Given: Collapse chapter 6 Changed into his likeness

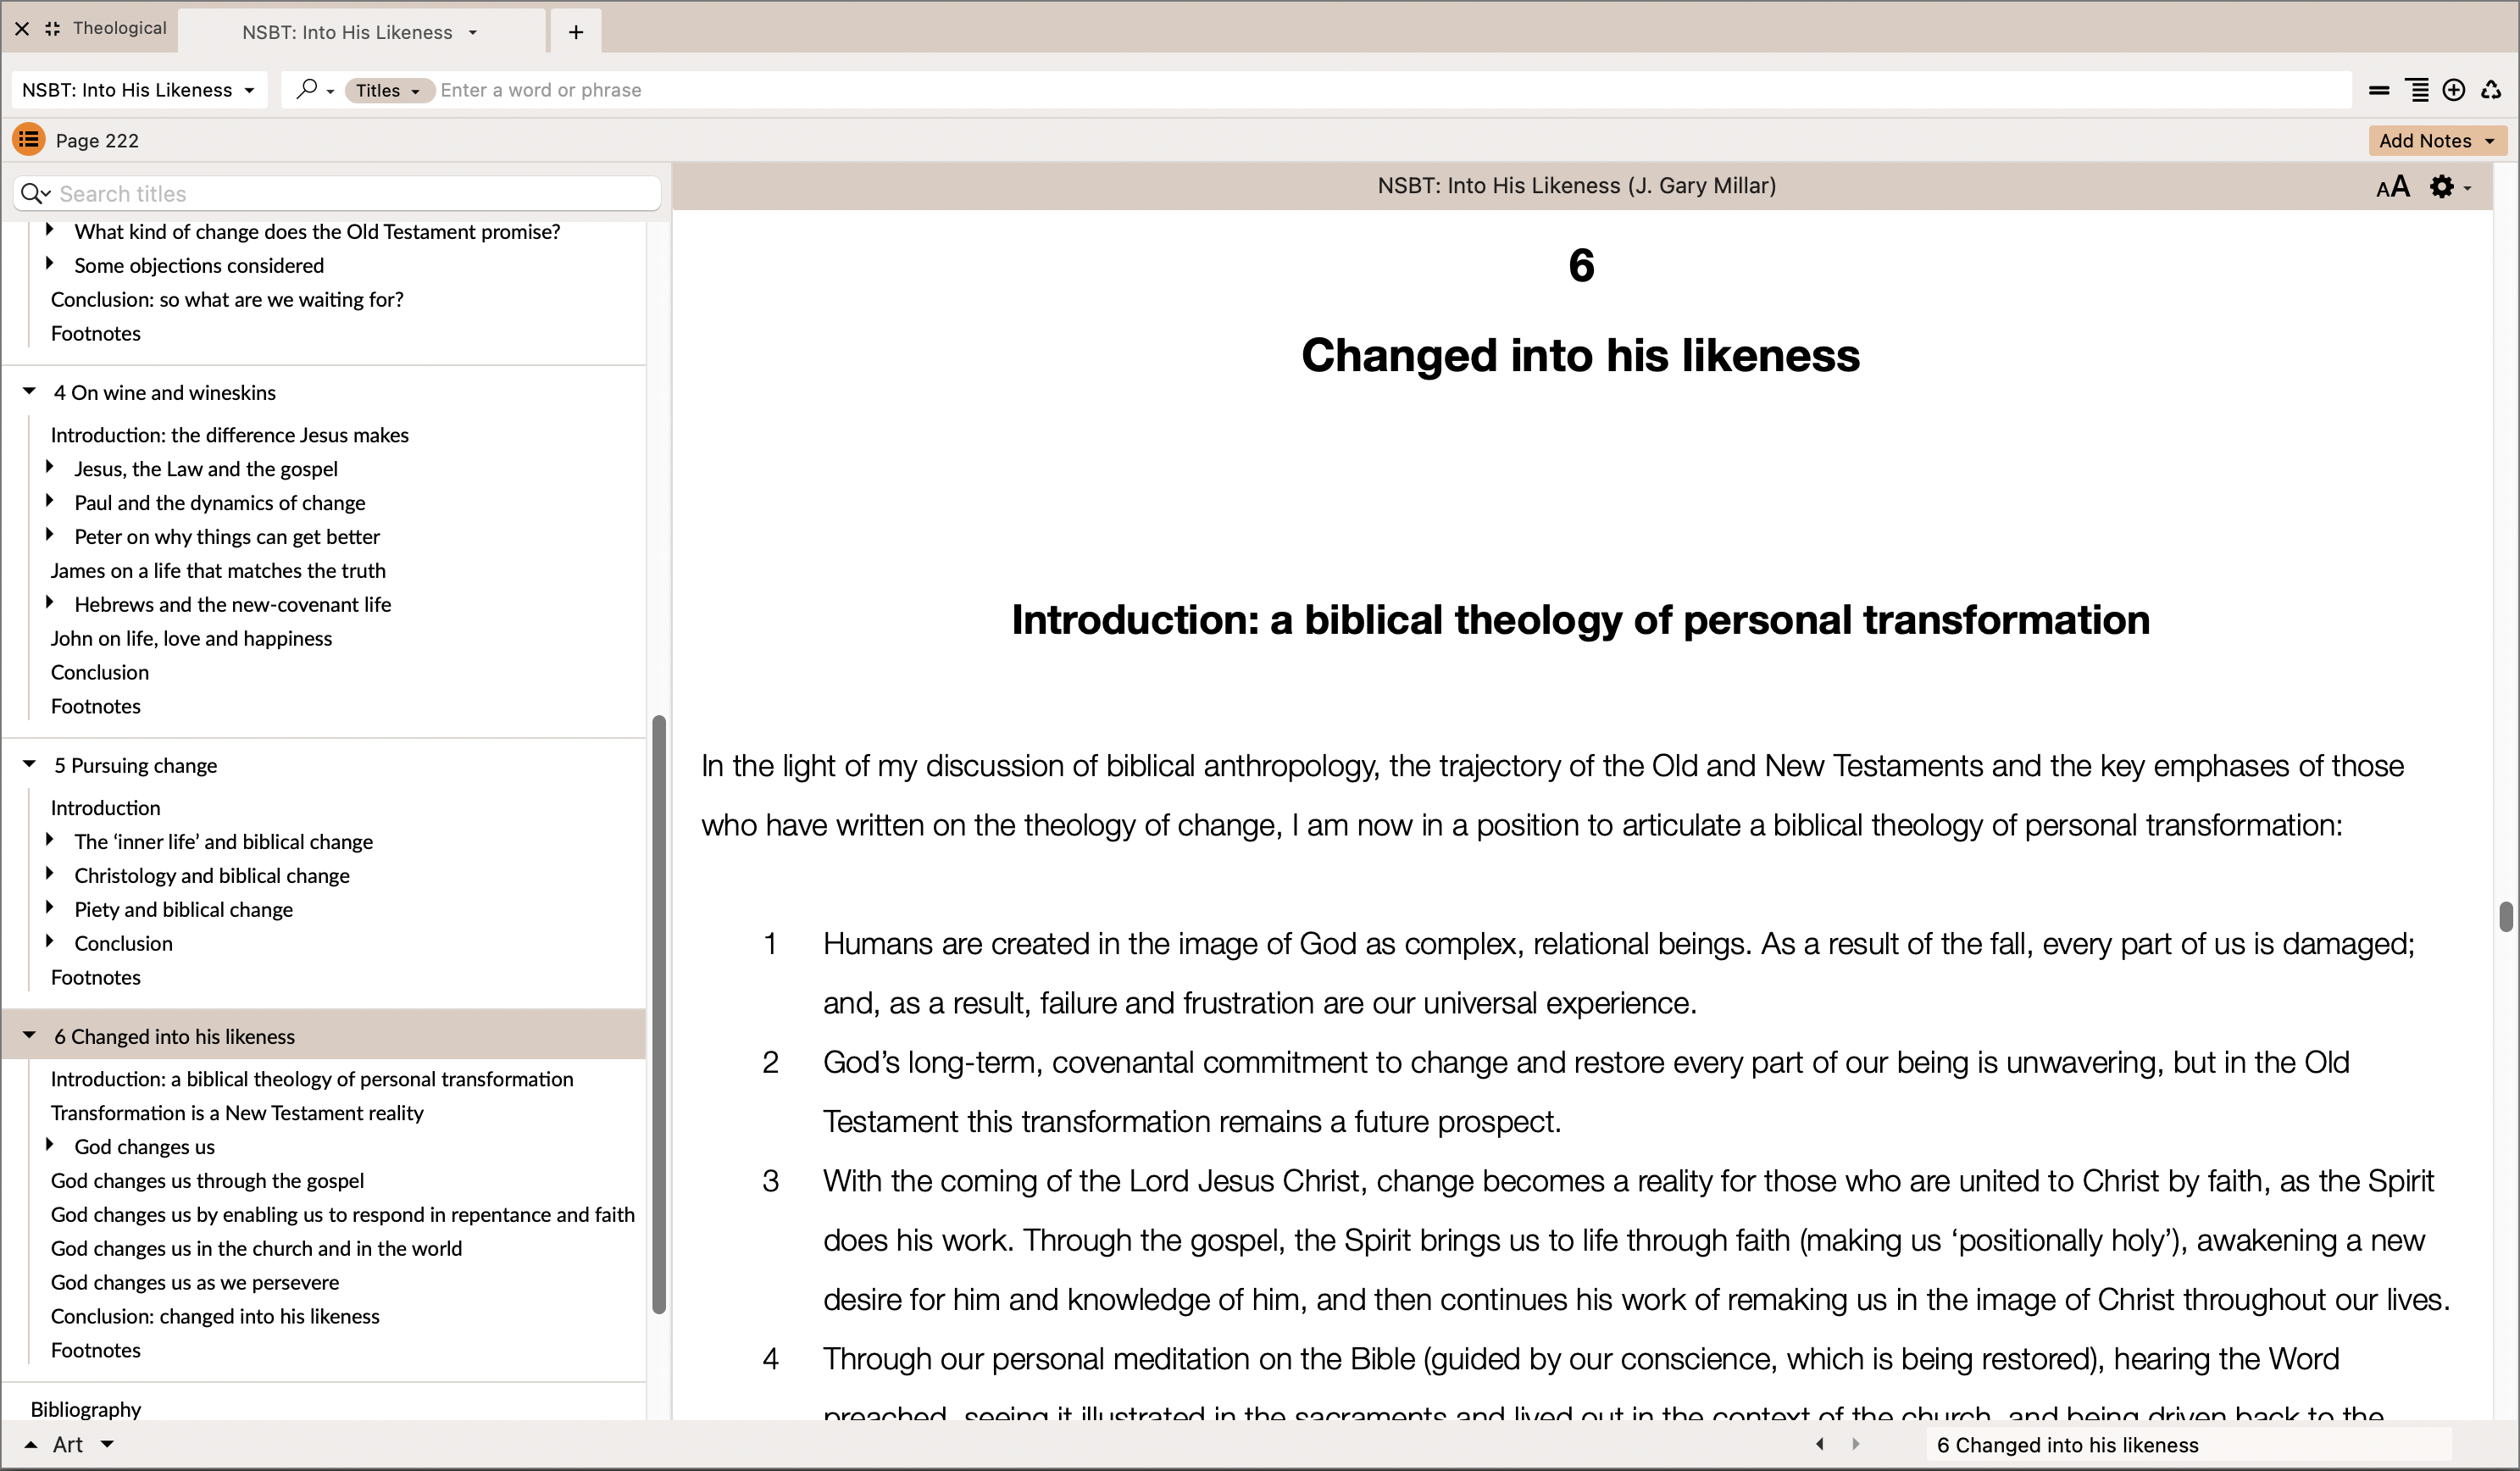Looking at the screenshot, I should point(30,1036).
